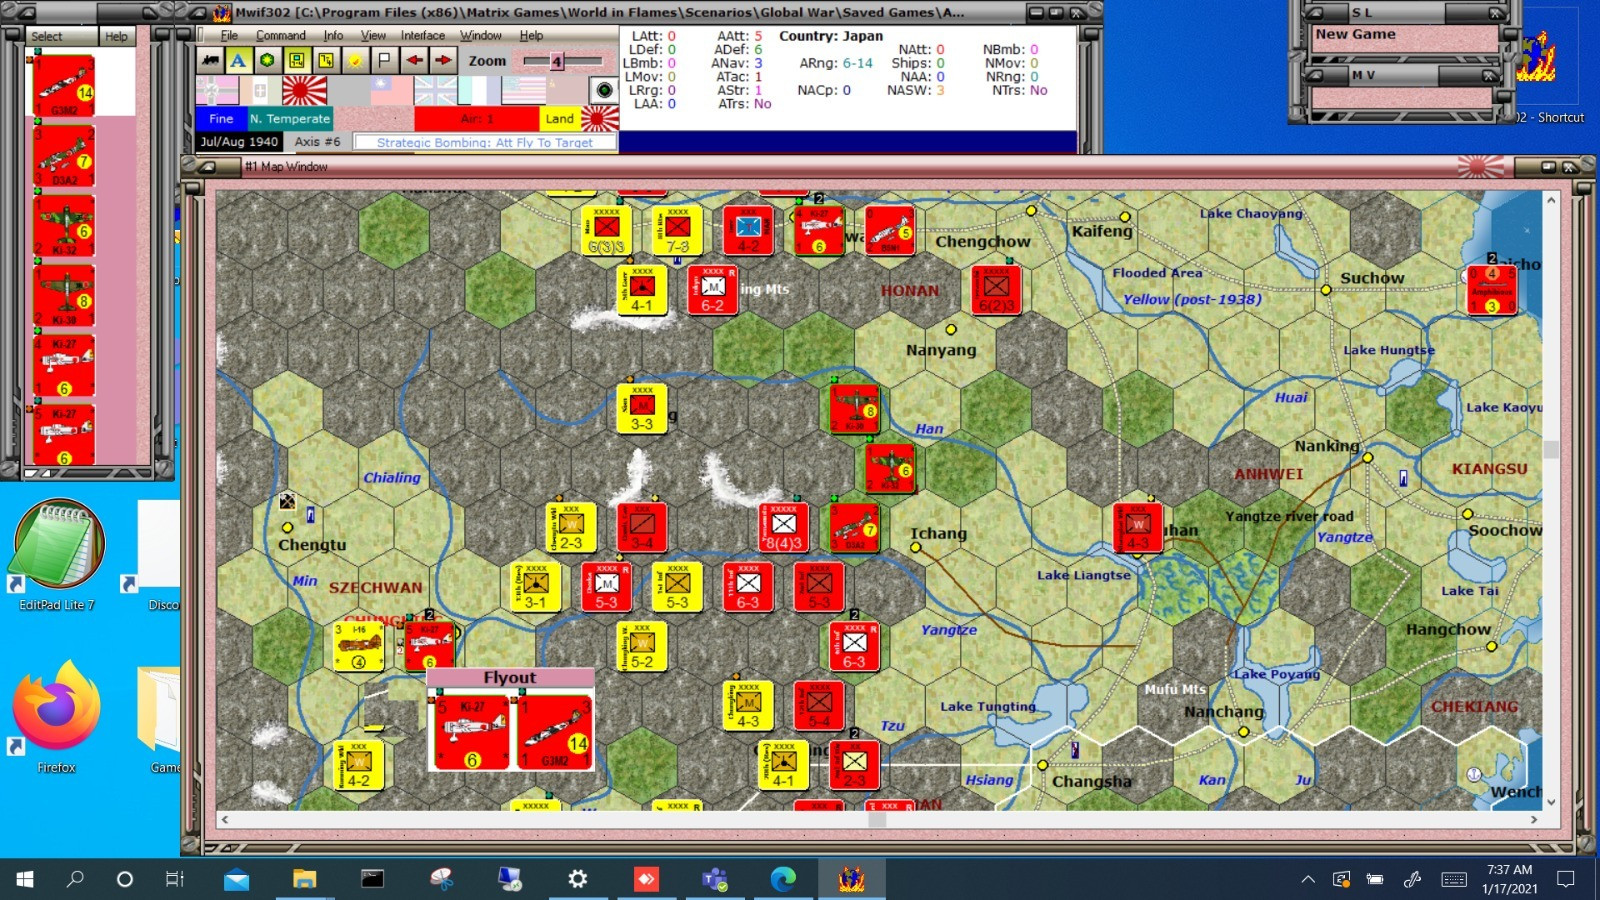
Task: Open the File menu
Action: tap(229, 35)
